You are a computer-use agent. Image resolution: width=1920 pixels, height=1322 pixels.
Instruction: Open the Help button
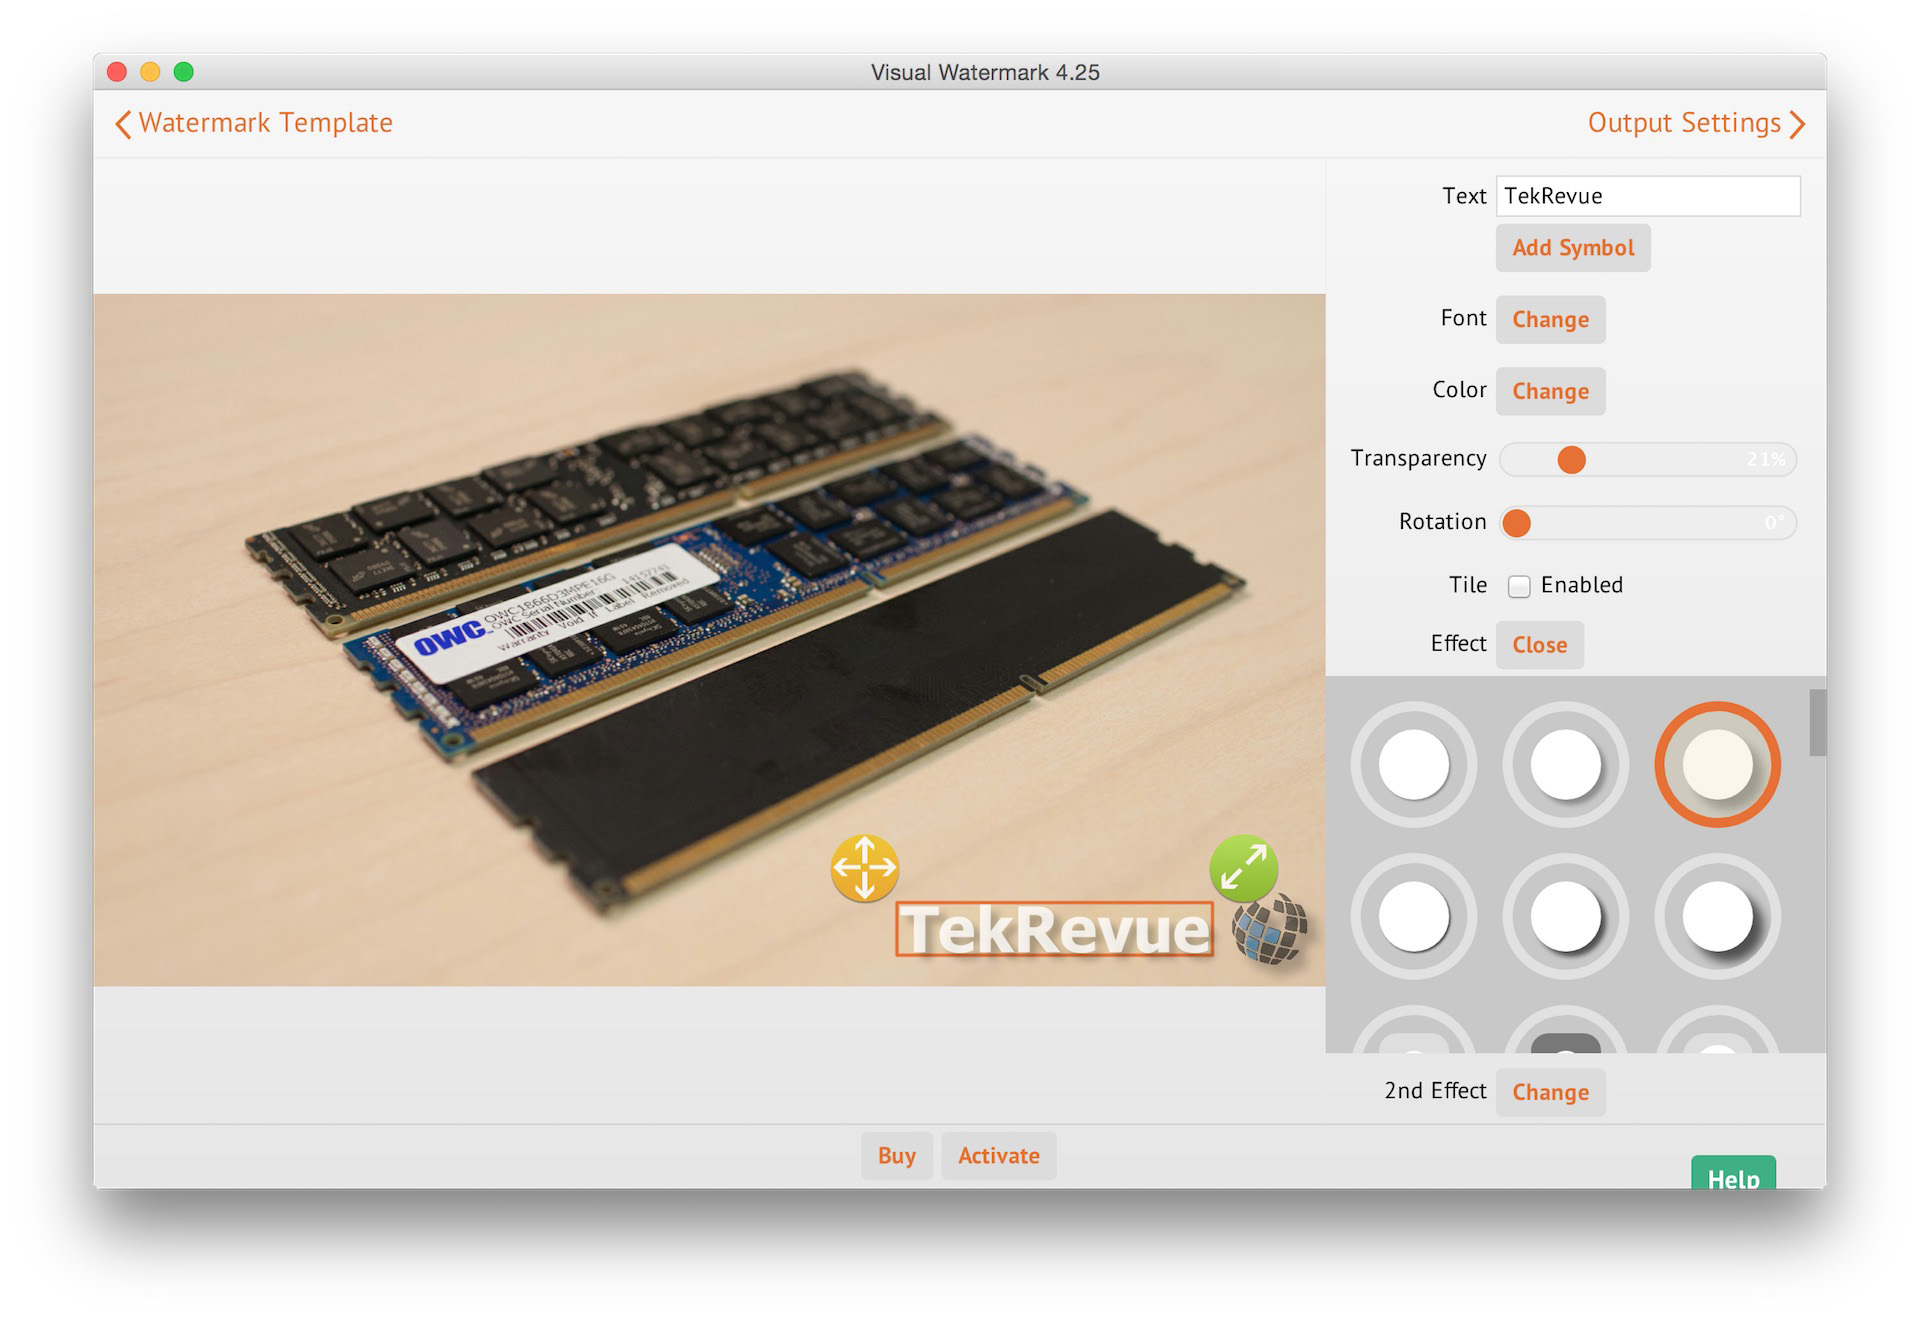(1733, 1173)
